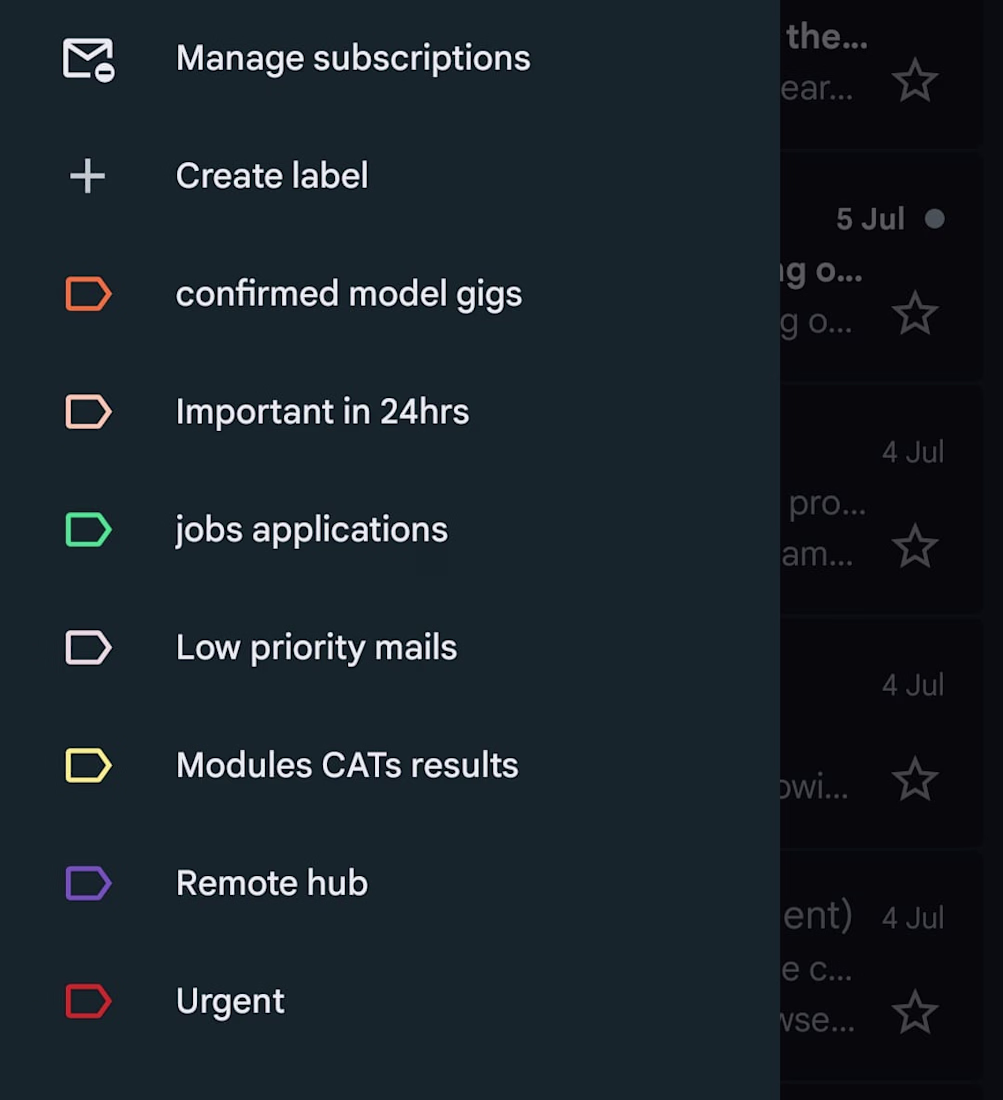The image size is (1003, 1100).
Task: Tap the plus icon for Create label
Action: point(88,175)
